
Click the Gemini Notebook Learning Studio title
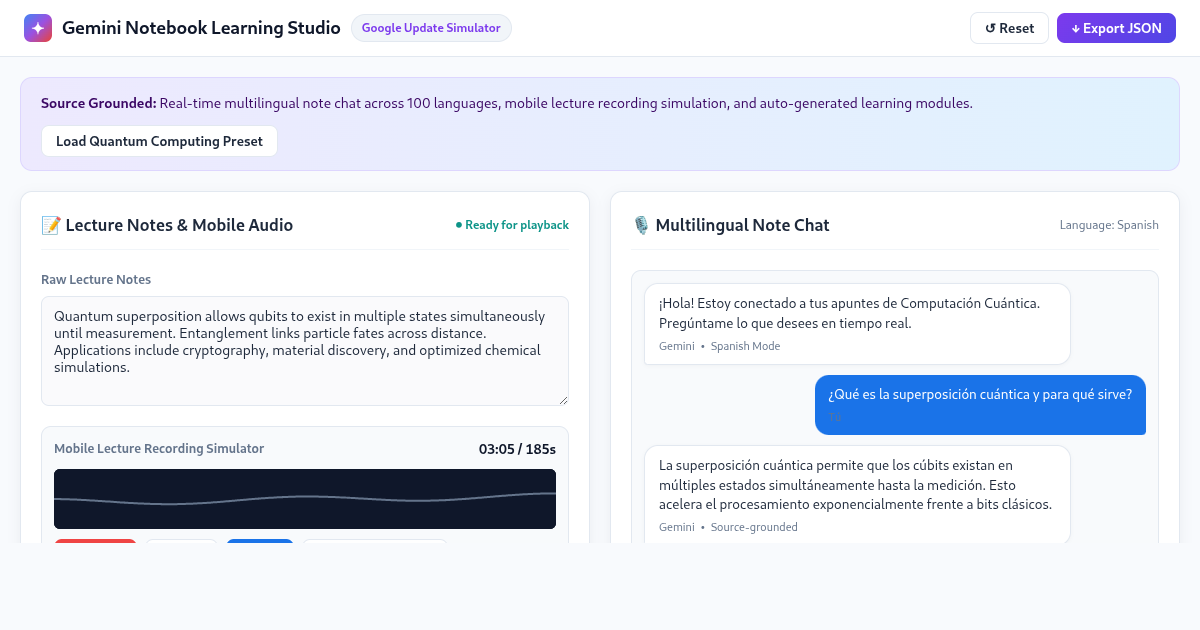201,28
